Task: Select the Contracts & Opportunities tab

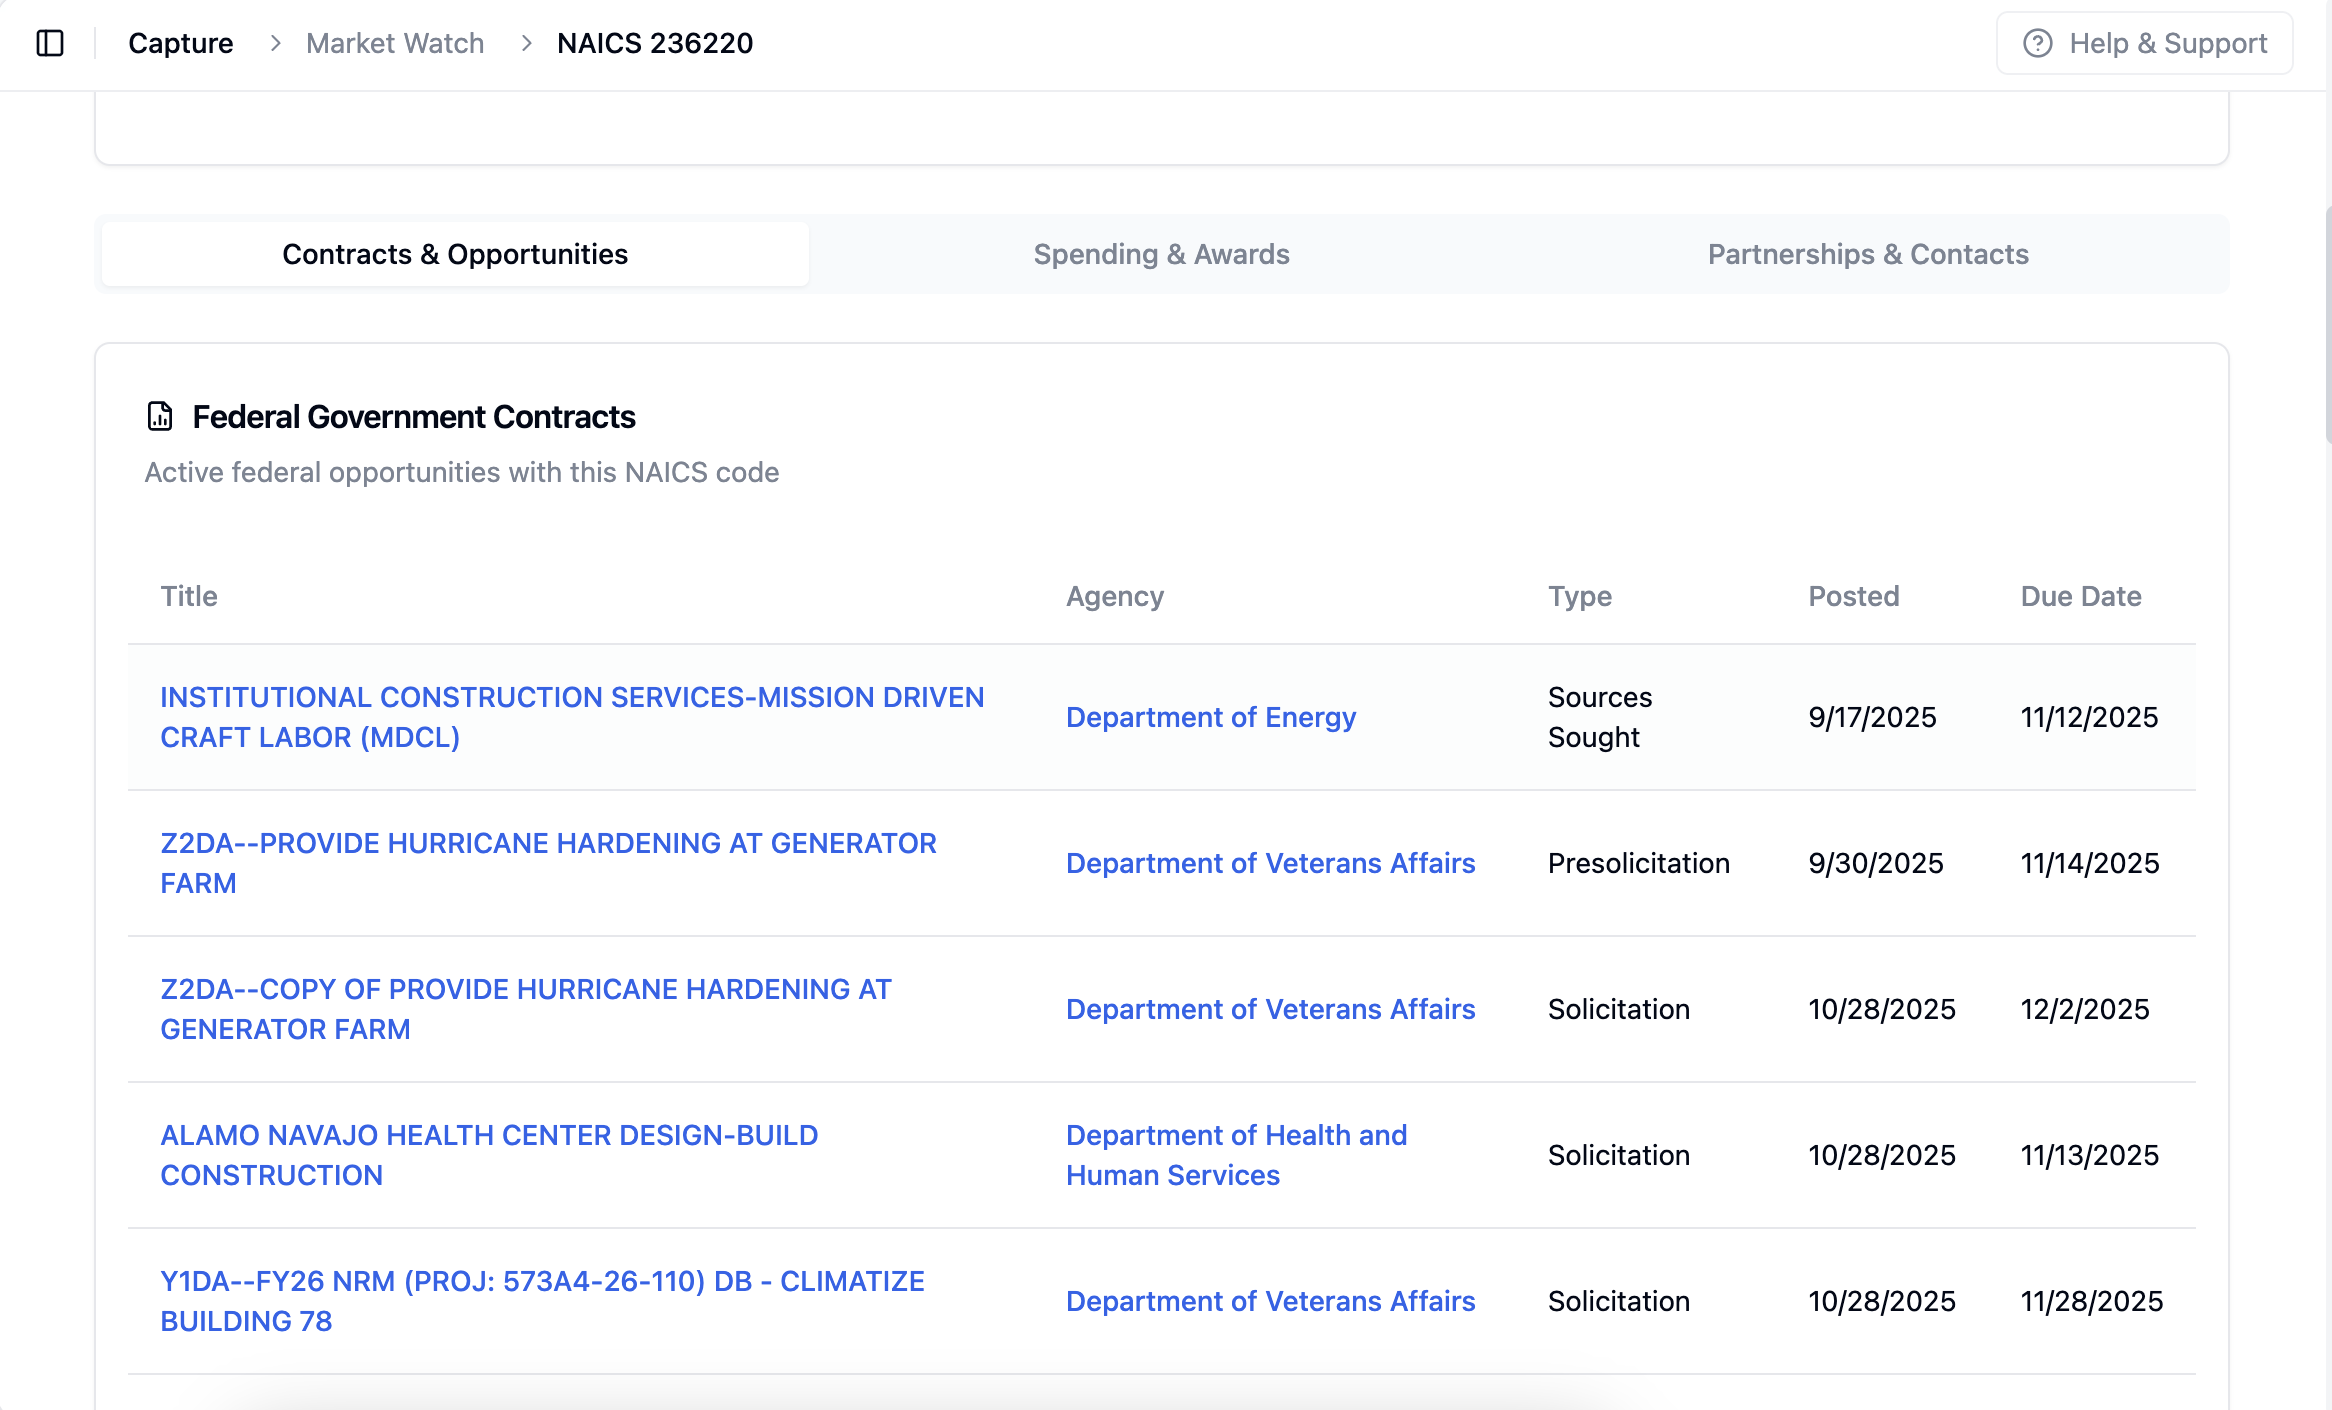Action: point(454,254)
